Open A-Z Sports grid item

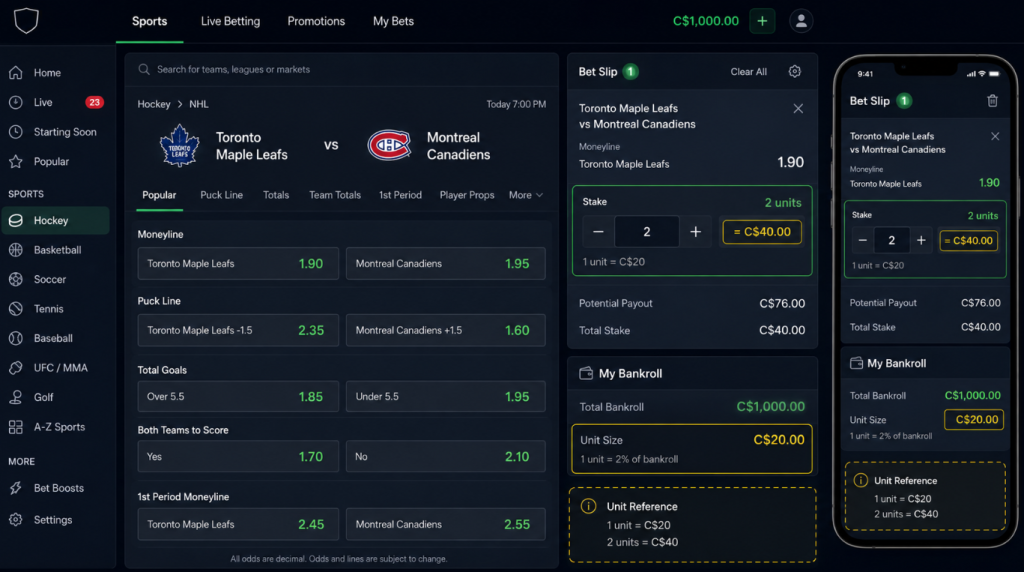click(56, 427)
